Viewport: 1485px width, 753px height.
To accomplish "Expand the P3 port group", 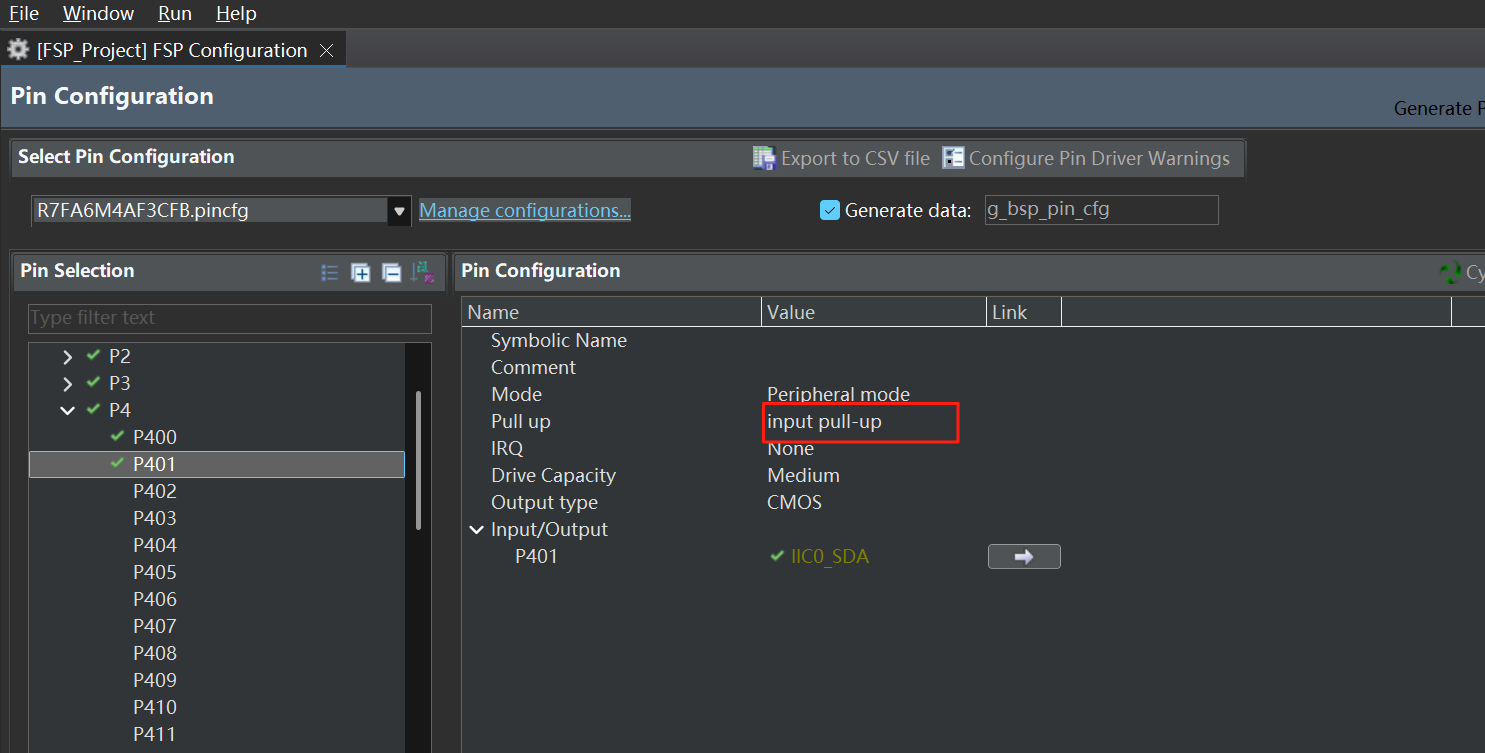I will [67, 383].
